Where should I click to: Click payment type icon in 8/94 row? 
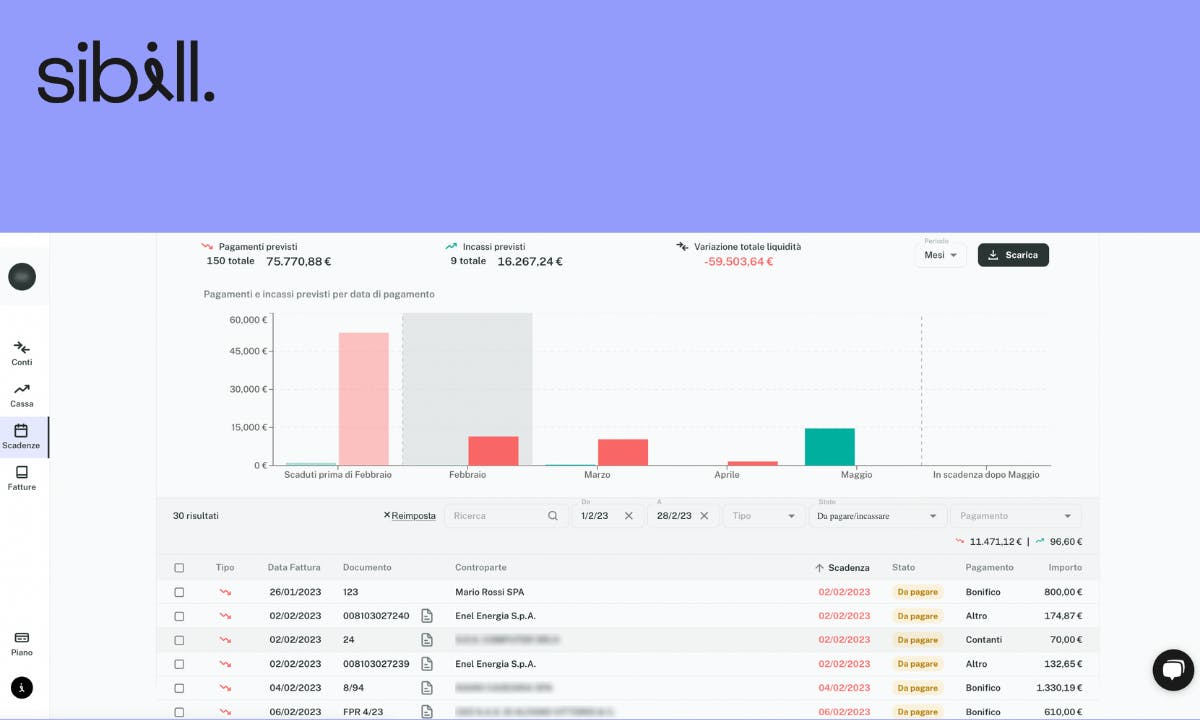(x=225, y=688)
